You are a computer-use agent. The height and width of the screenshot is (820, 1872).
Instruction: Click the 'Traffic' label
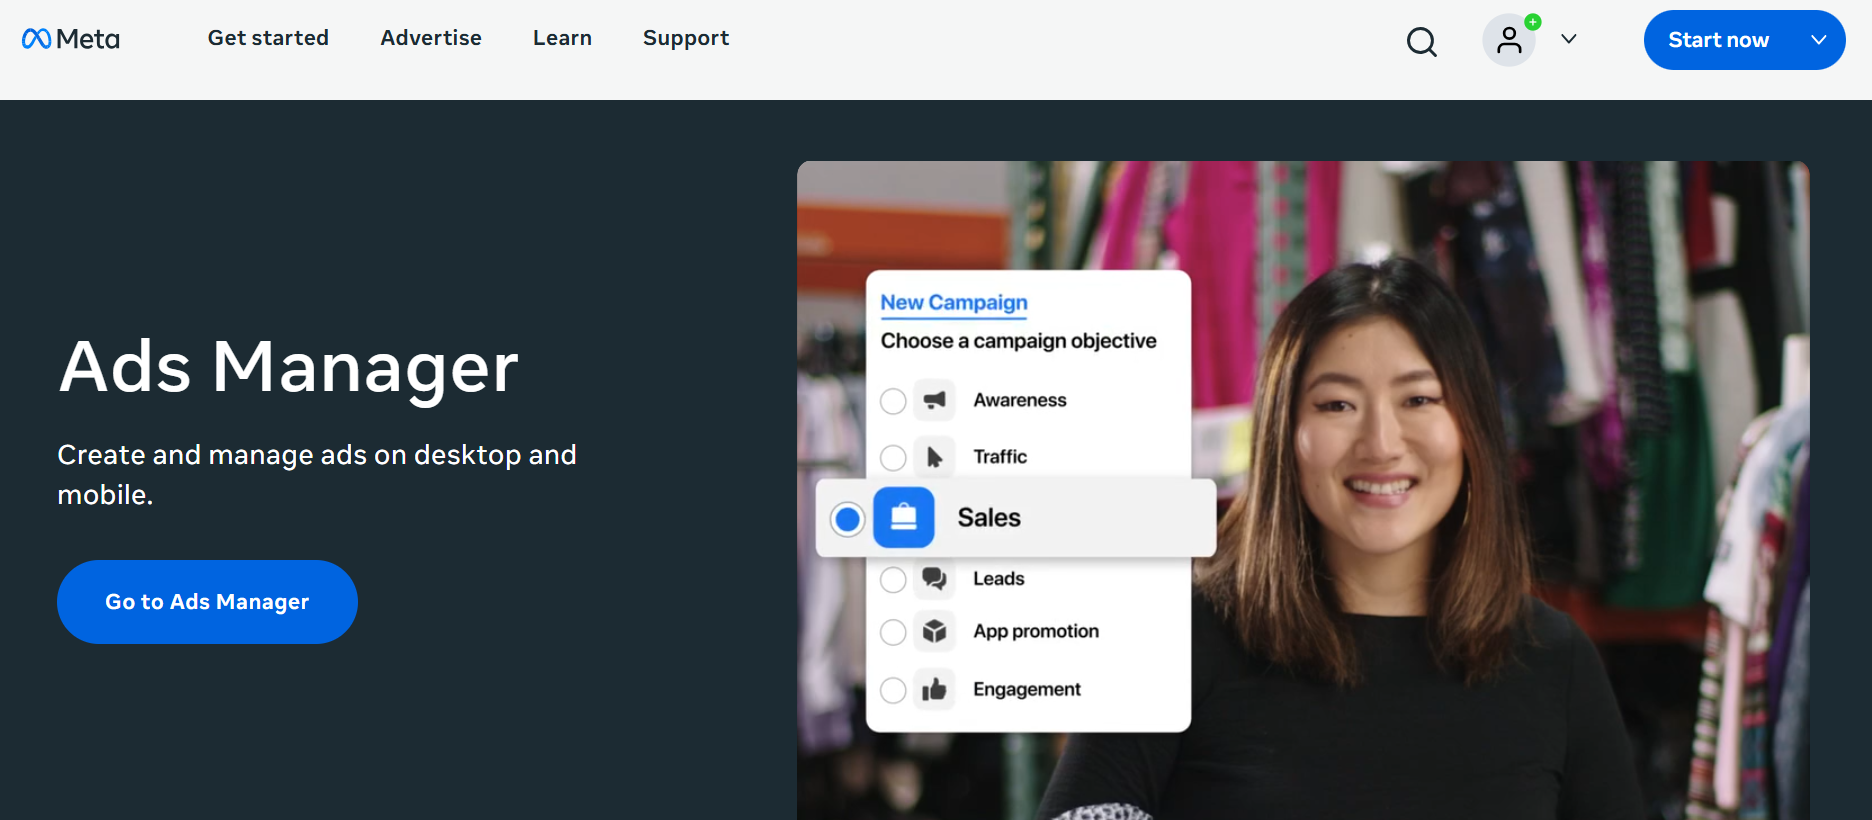pyautogui.click(x=1000, y=457)
